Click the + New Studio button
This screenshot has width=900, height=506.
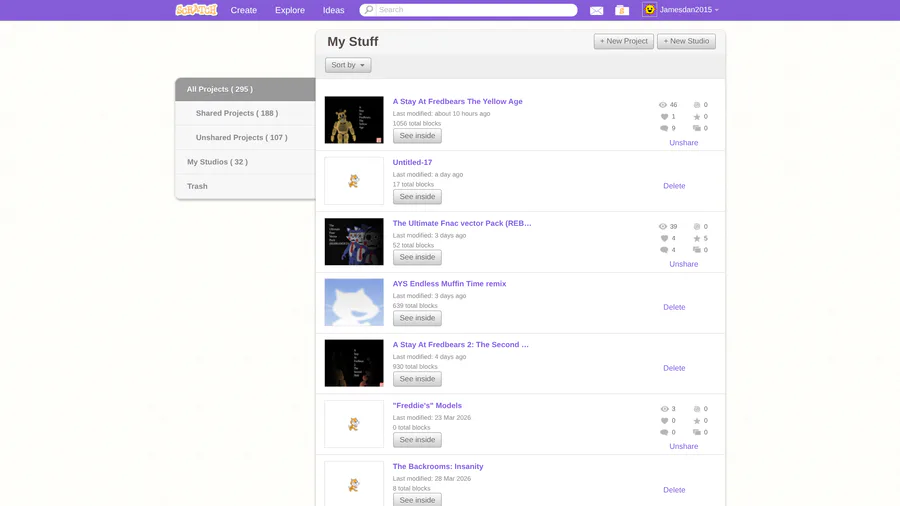click(x=686, y=41)
